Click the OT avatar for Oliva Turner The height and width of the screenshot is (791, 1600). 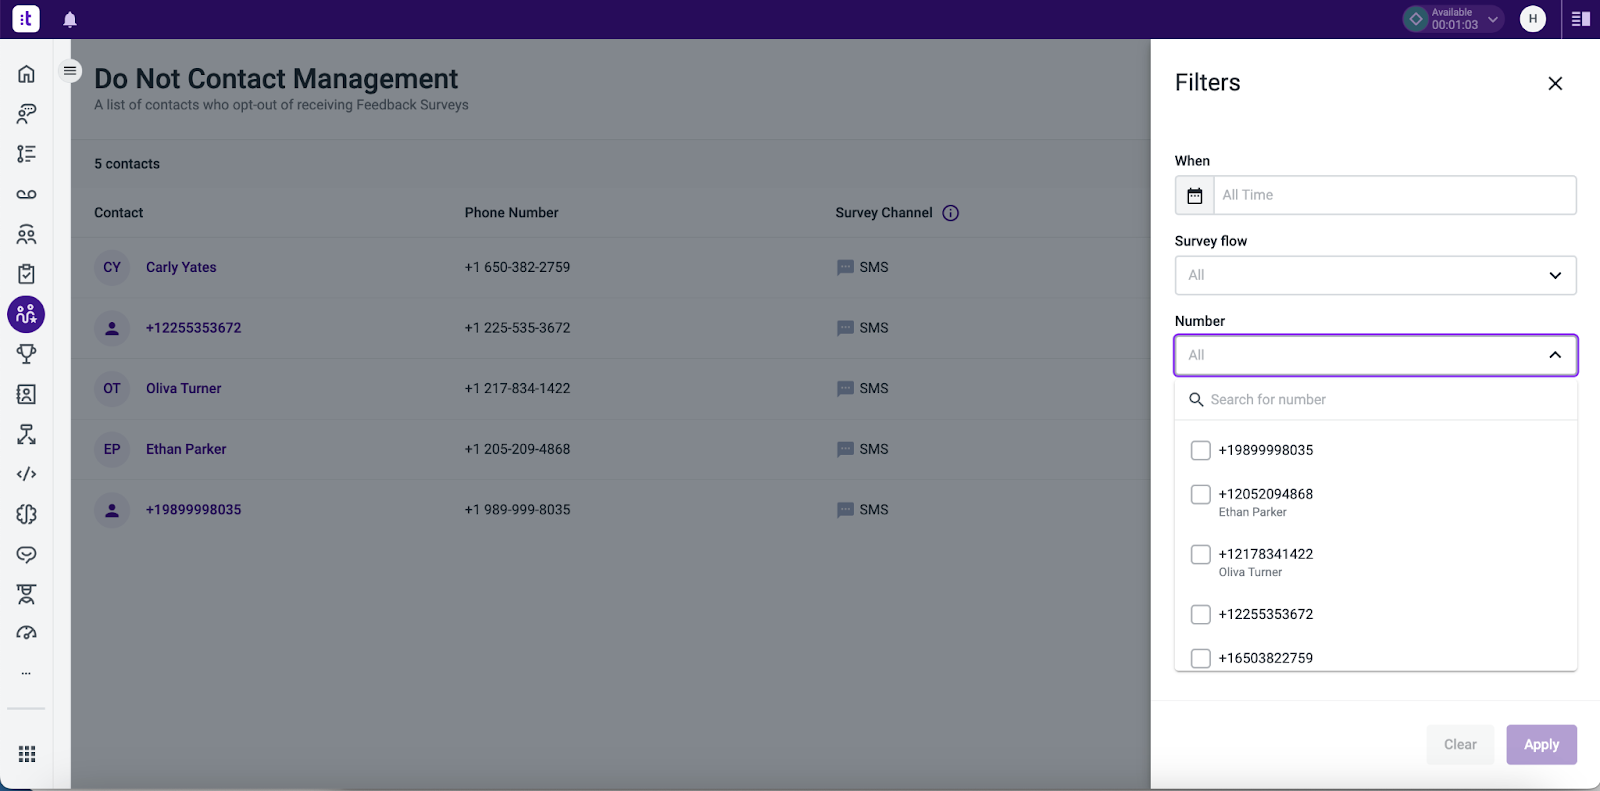coord(112,388)
